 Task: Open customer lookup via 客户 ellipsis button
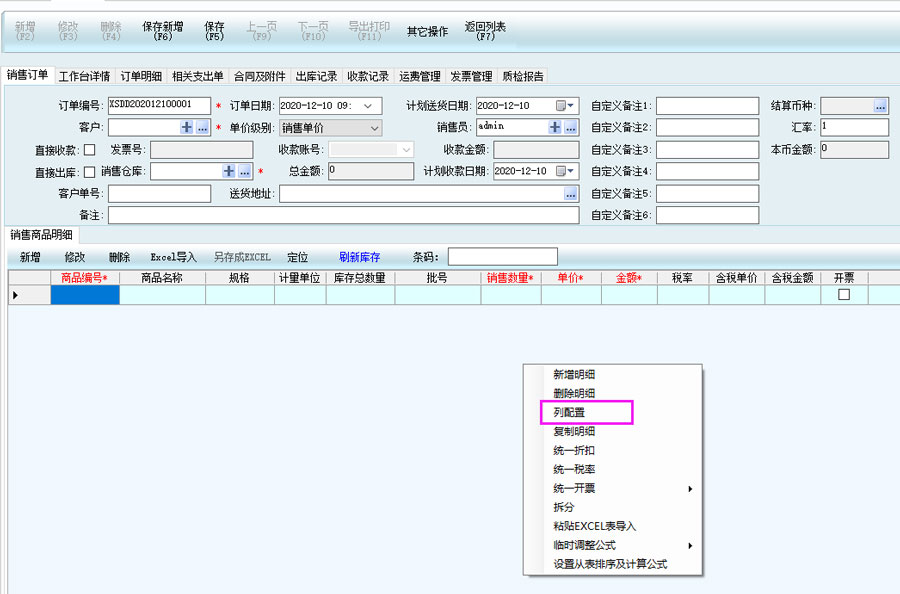[x=202, y=128]
